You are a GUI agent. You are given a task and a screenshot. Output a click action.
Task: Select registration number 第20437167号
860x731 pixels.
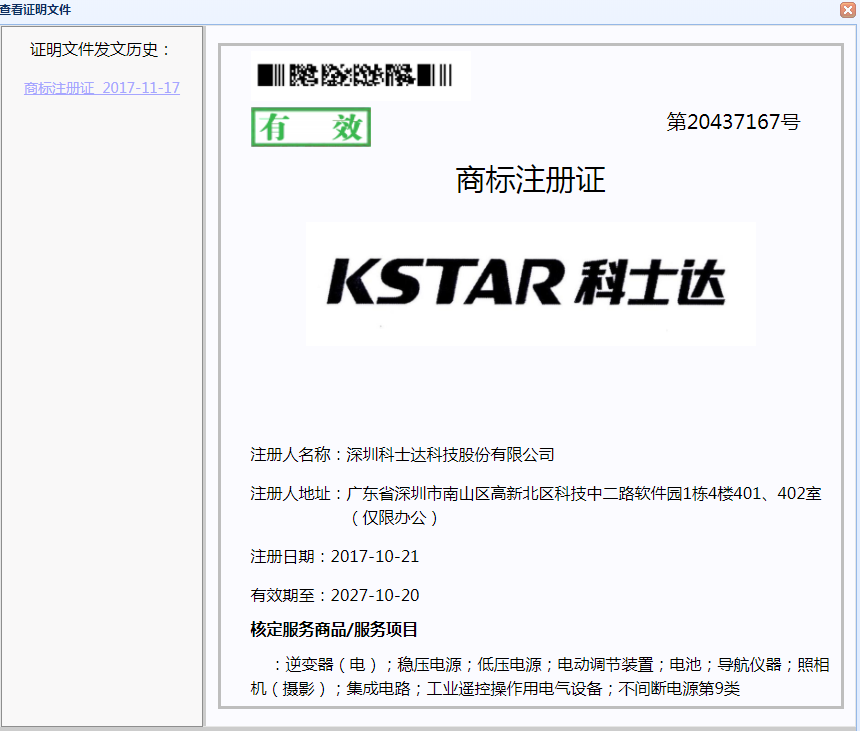click(733, 122)
